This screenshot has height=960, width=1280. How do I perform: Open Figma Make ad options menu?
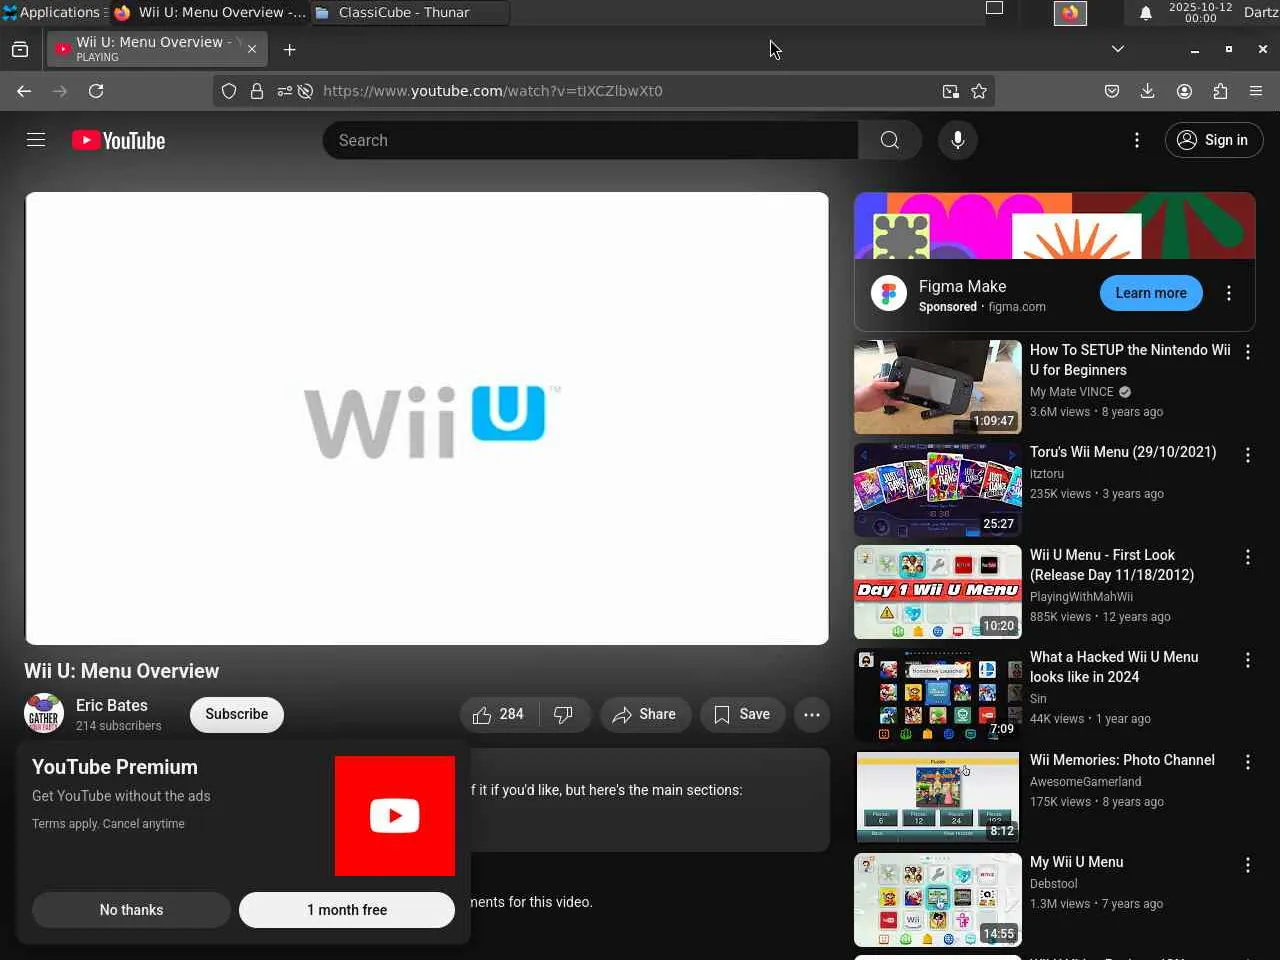pos(1229,293)
